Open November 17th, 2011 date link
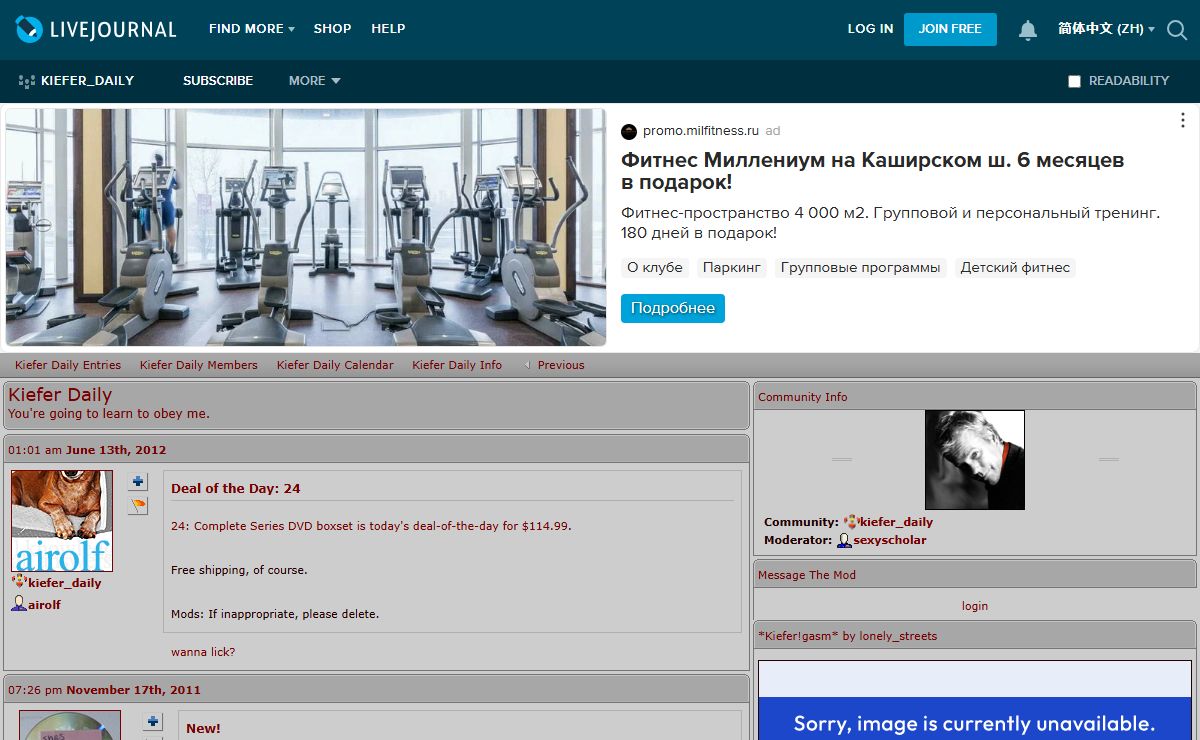The width and height of the screenshot is (1200, 740). point(133,690)
